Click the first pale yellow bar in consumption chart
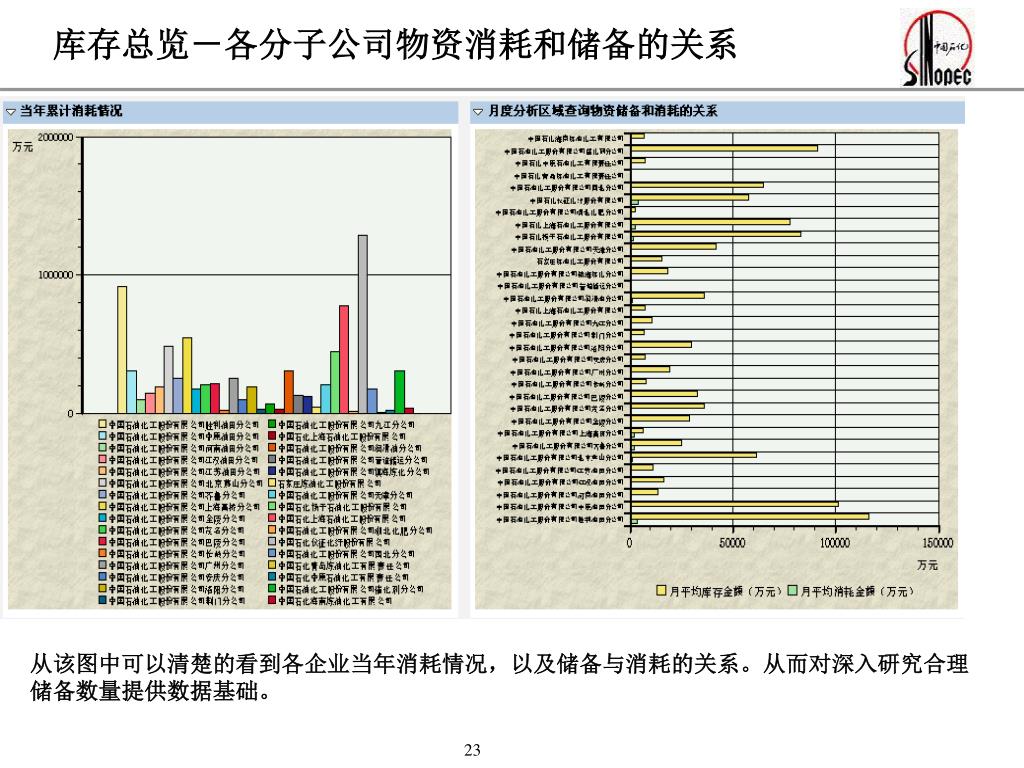Viewport: 1024px width, 768px height. click(122, 349)
